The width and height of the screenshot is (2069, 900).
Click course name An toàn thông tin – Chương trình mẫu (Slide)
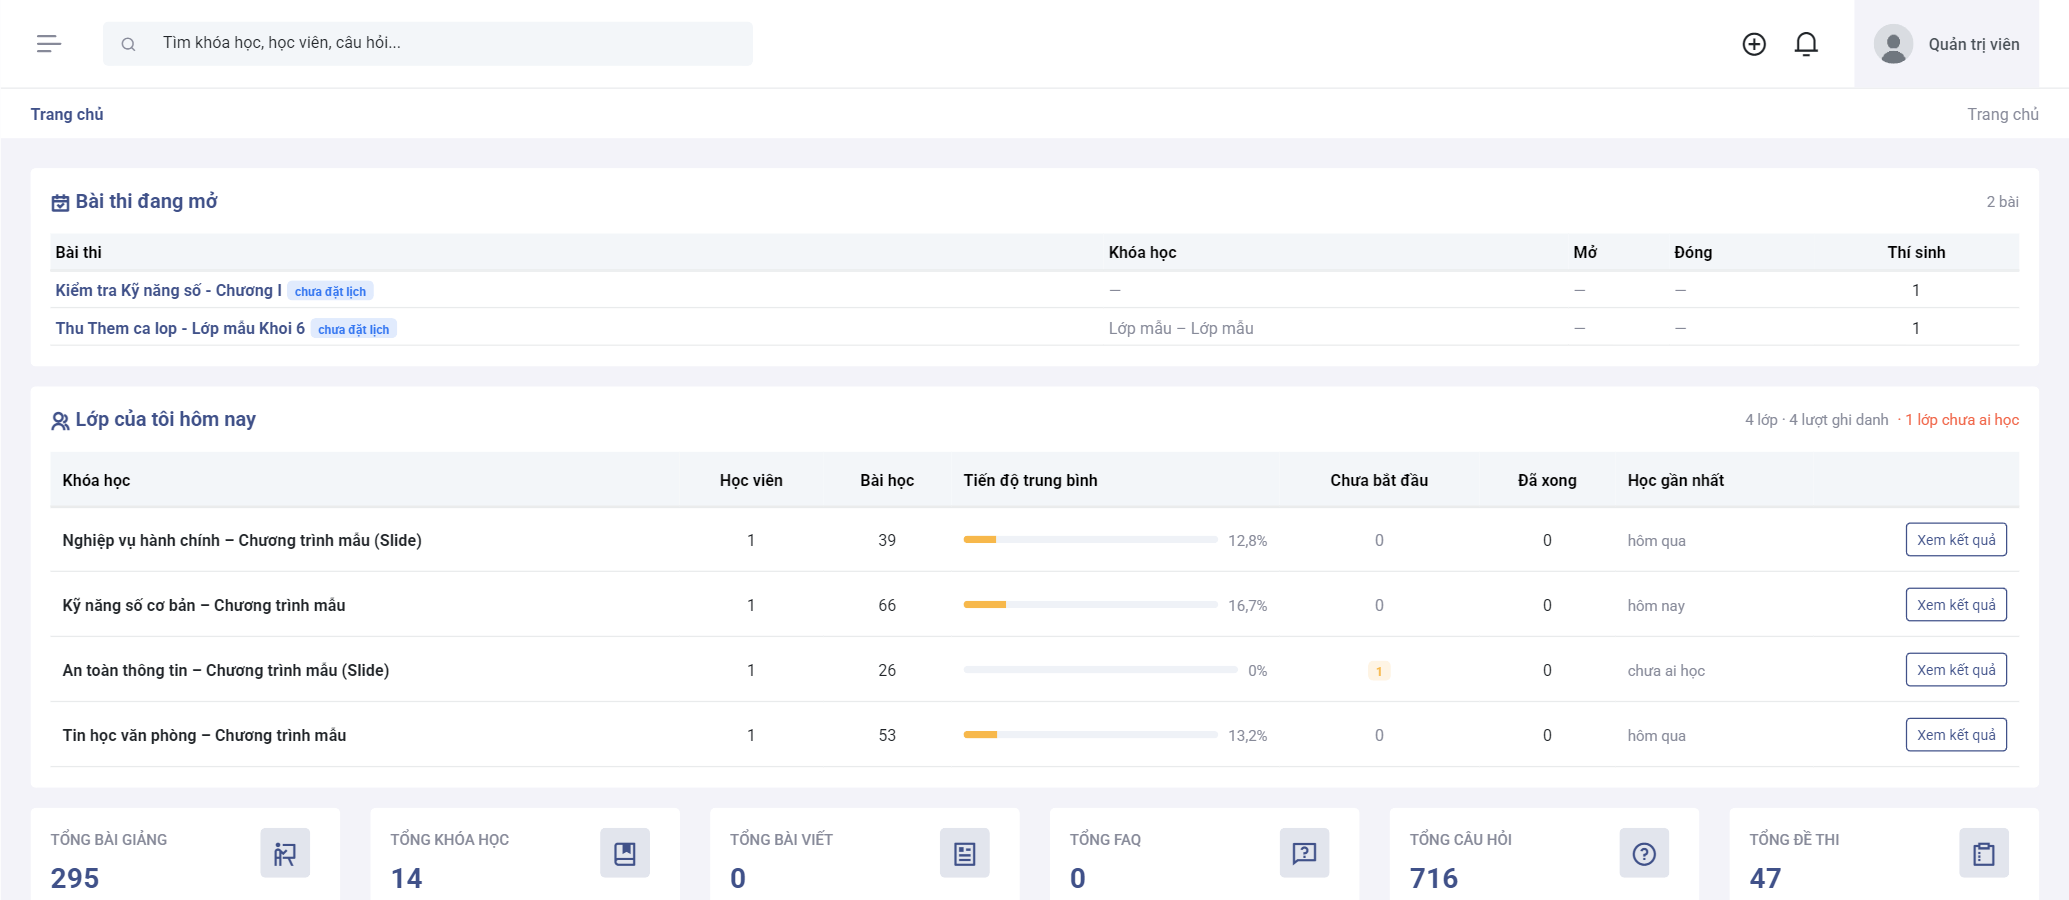coord(226,670)
